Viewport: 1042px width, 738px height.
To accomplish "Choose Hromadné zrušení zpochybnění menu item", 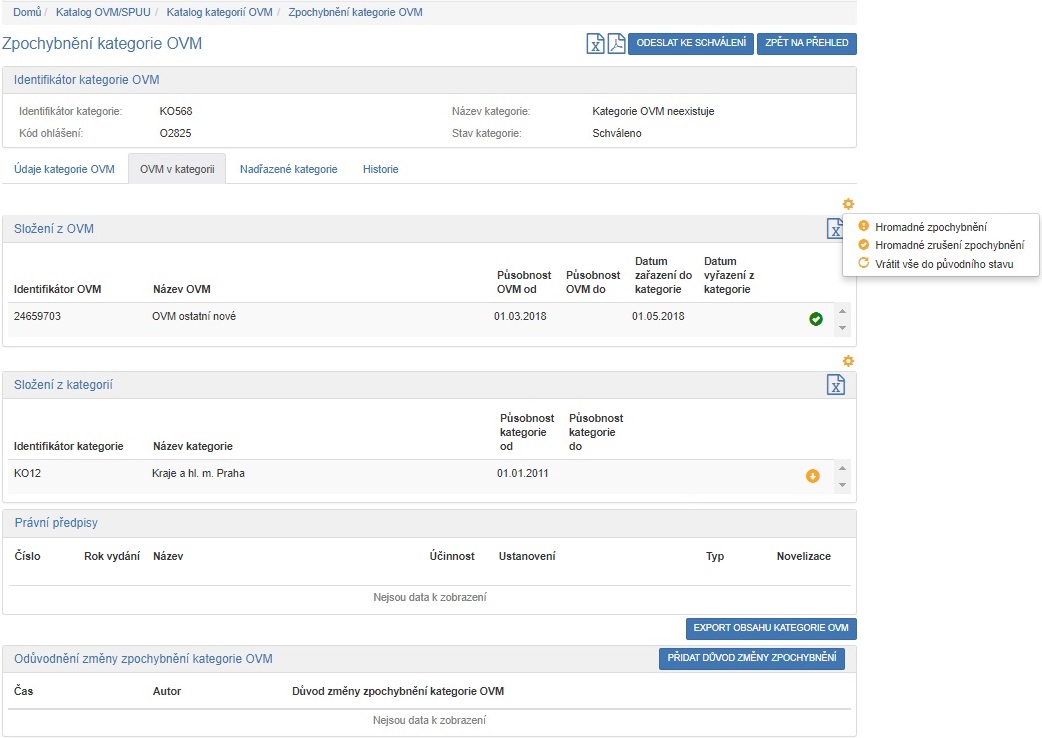I will [x=948, y=245].
